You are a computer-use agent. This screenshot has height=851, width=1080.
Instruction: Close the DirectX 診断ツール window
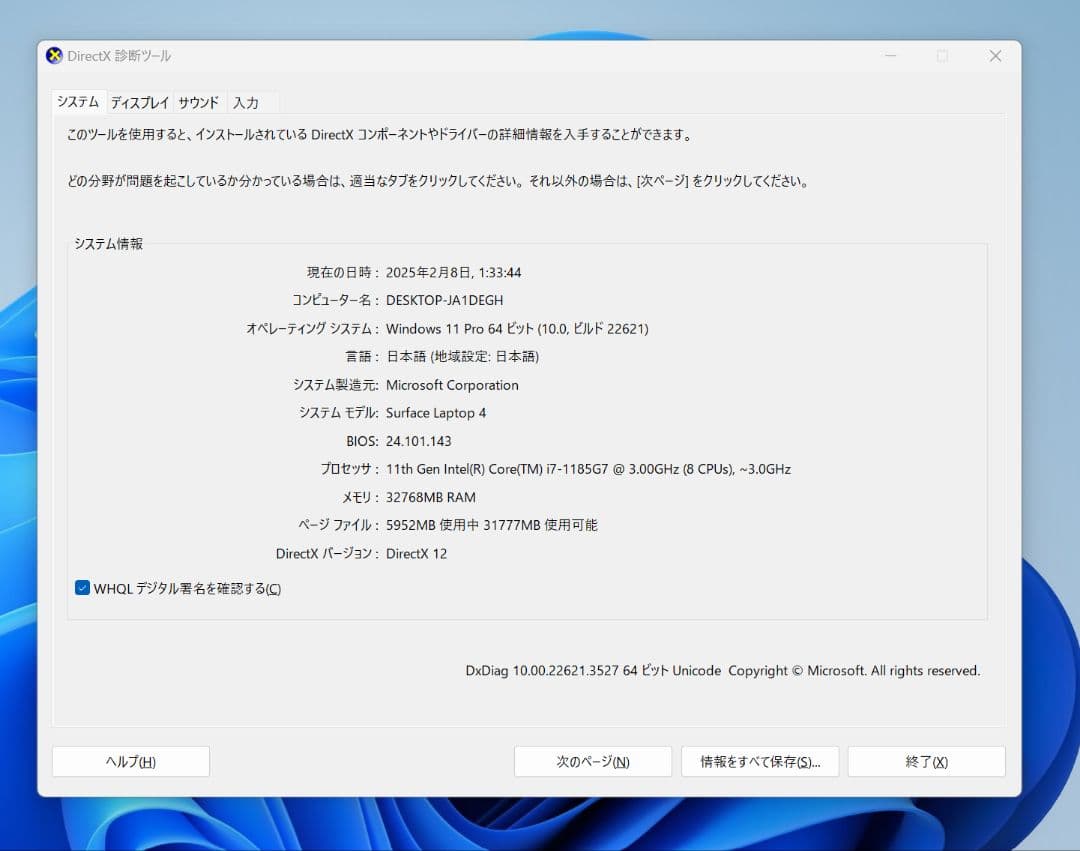coord(995,56)
